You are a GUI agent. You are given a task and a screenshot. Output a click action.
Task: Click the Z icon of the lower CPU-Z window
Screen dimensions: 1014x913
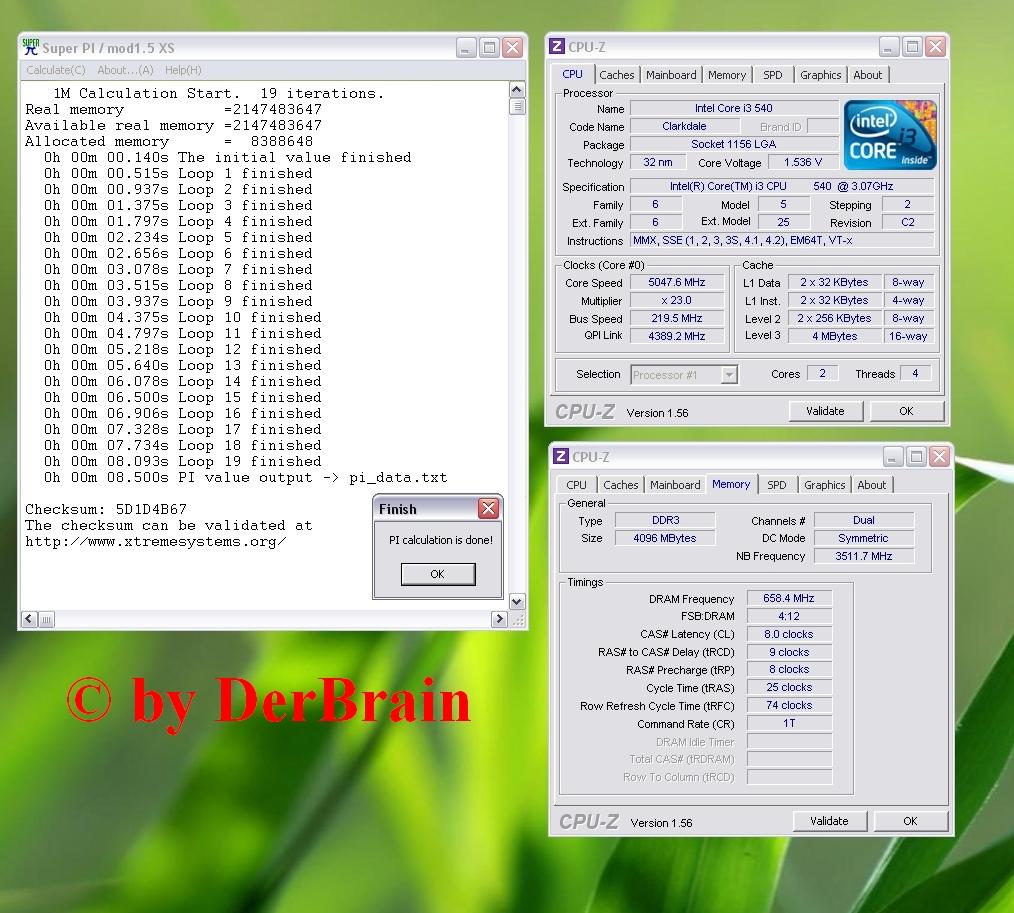coord(561,456)
